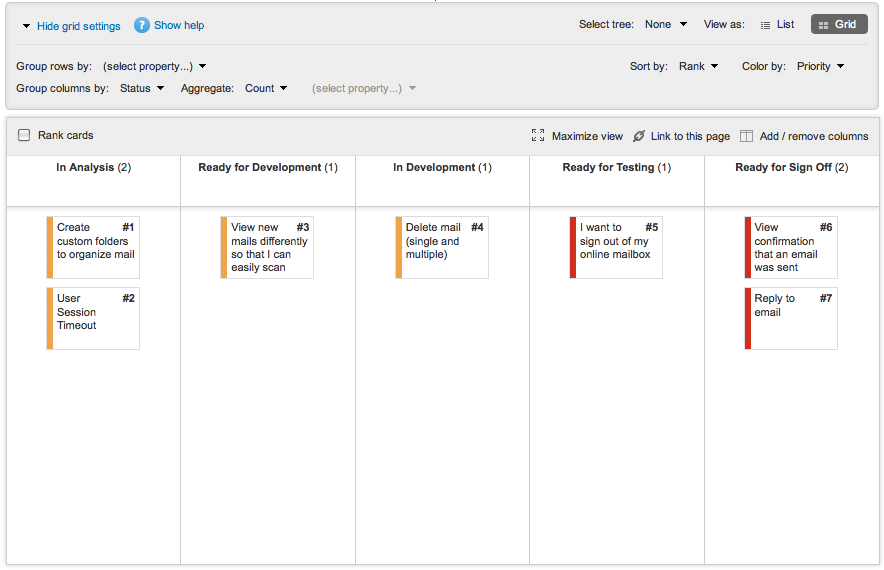
Task: Click the Link to this page icon
Action: pos(639,136)
